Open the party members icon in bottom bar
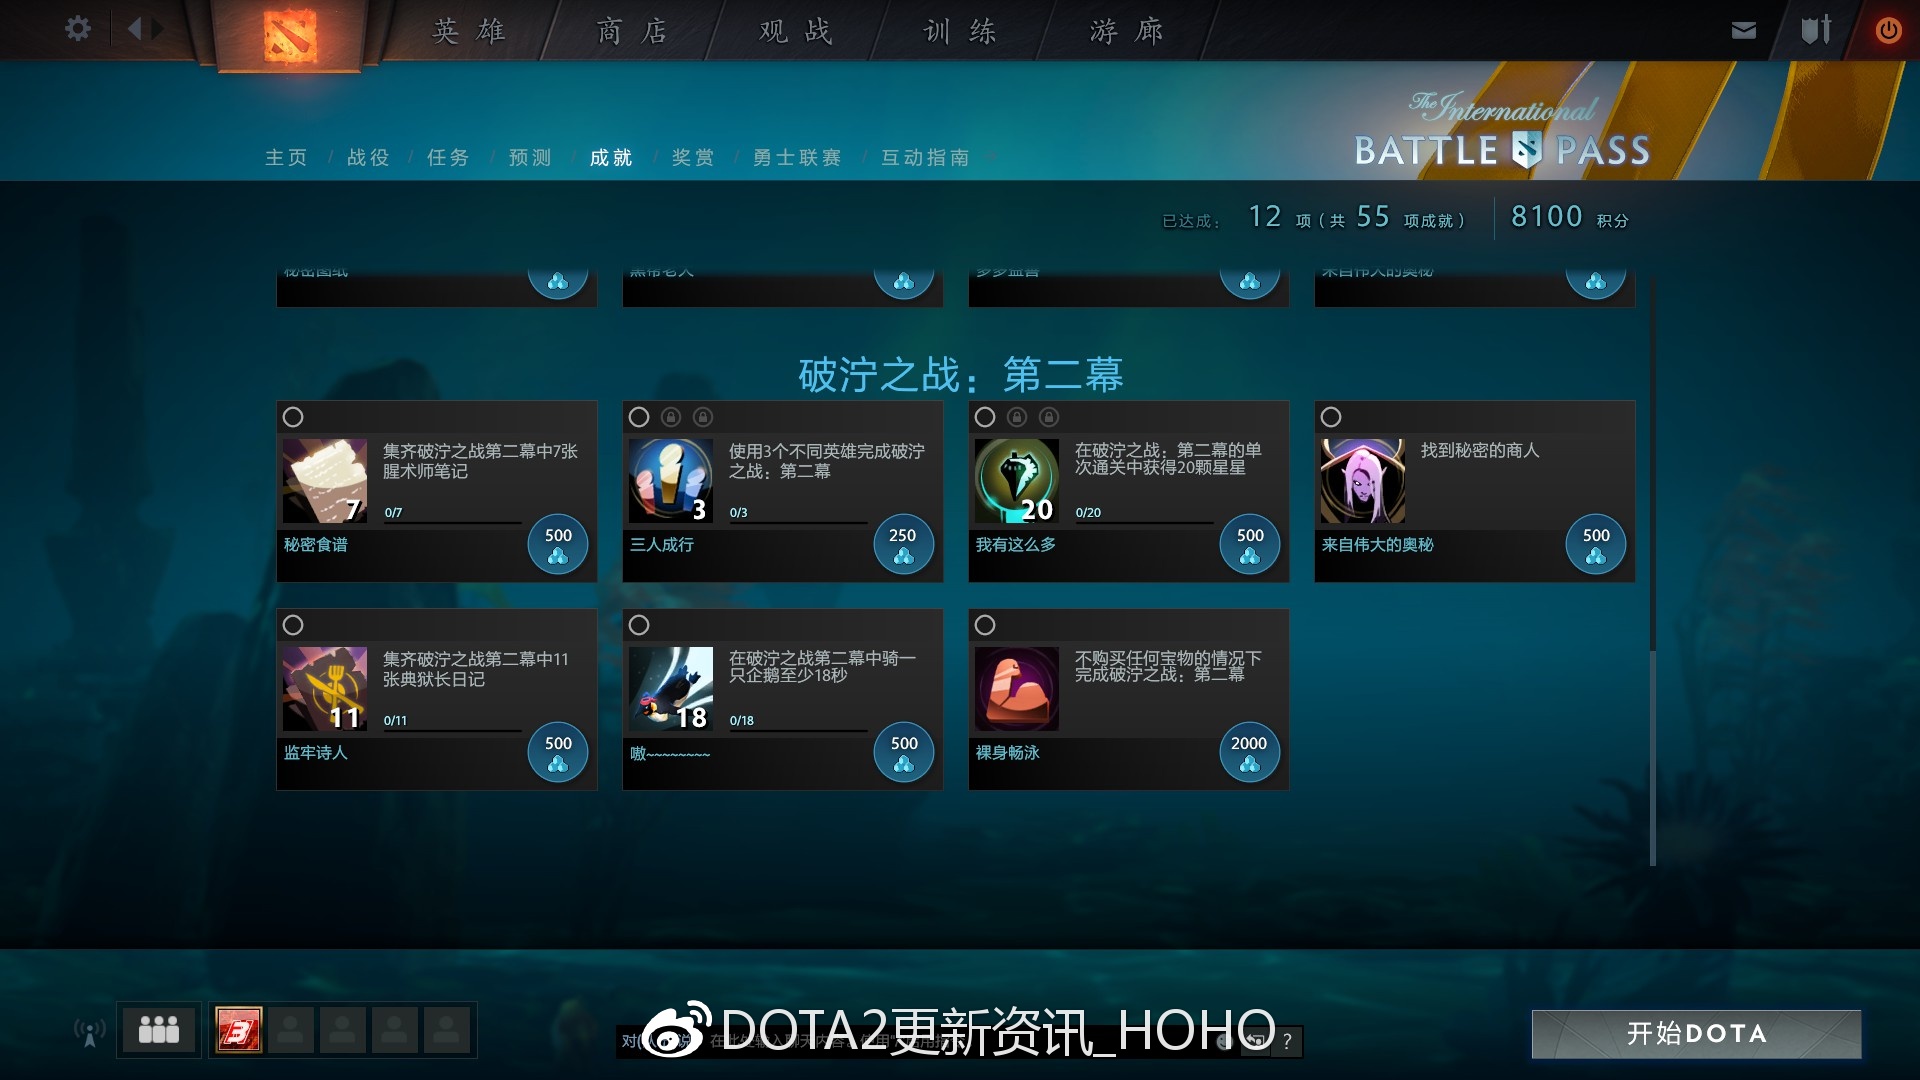 [x=159, y=1030]
